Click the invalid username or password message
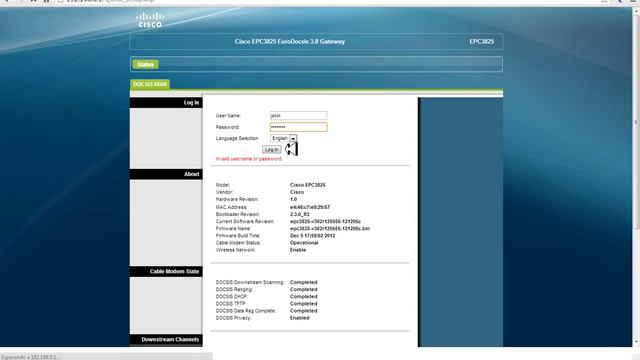This screenshot has width=640, height=360. pos(249,159)
